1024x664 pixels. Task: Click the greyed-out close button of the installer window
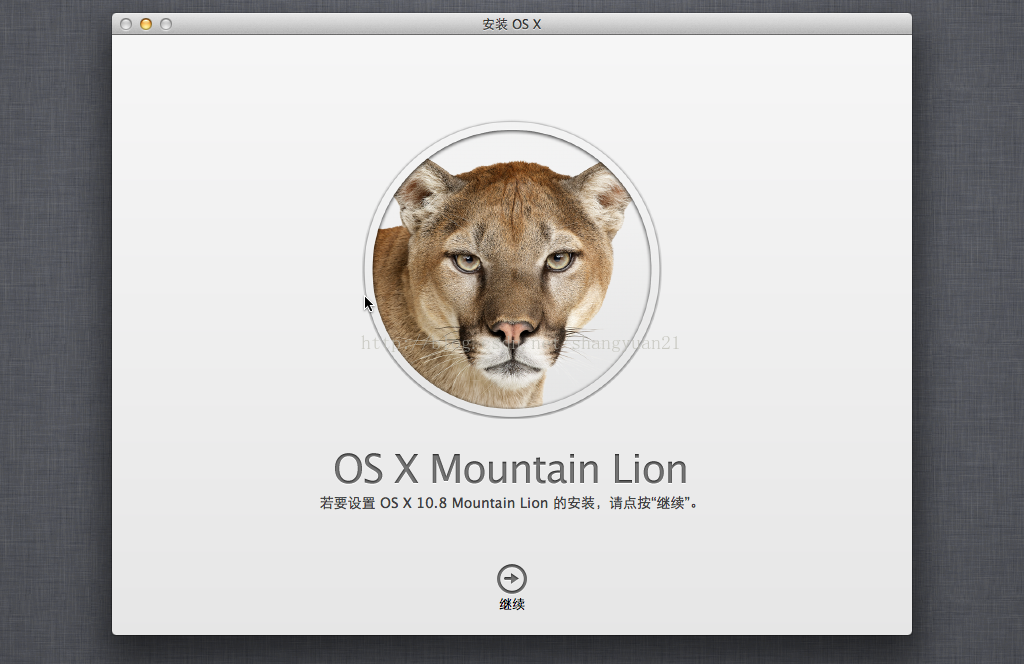(126, 24)
